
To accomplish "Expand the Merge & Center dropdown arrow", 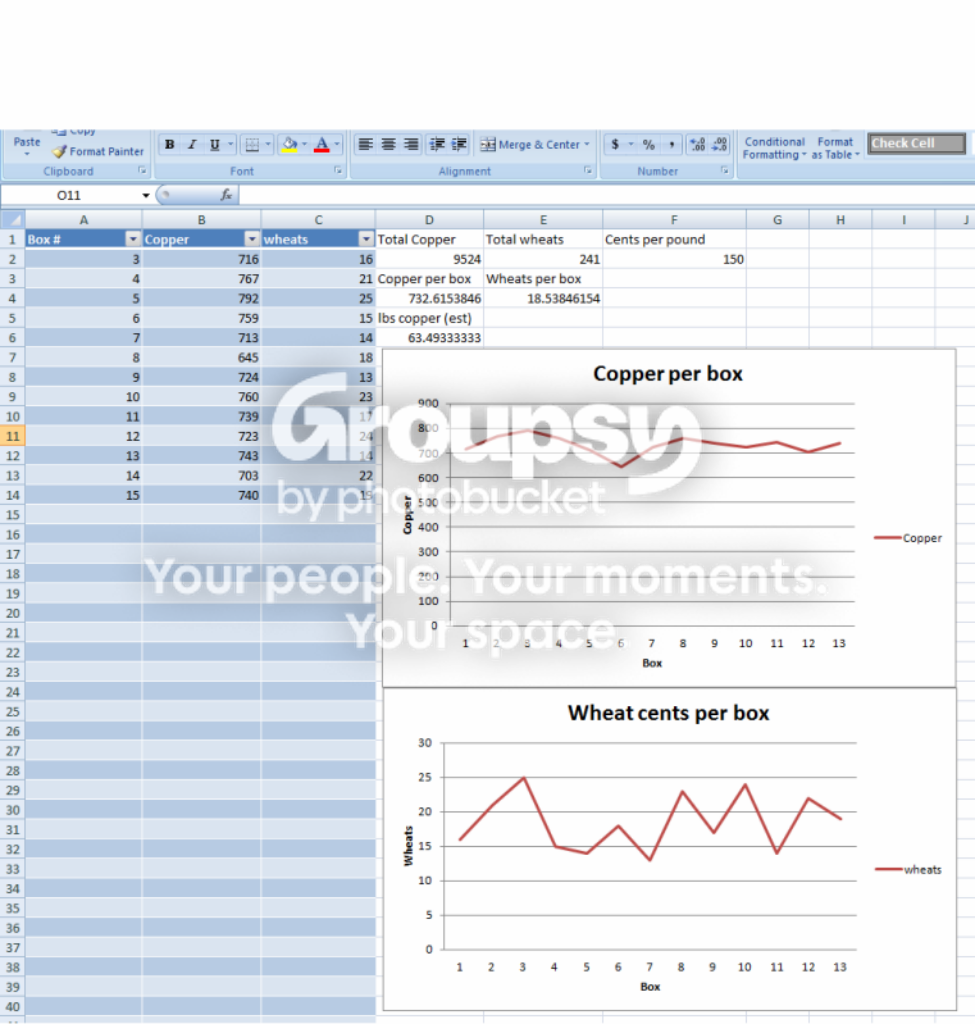I will pyautogui.click(x=587, y=144).
